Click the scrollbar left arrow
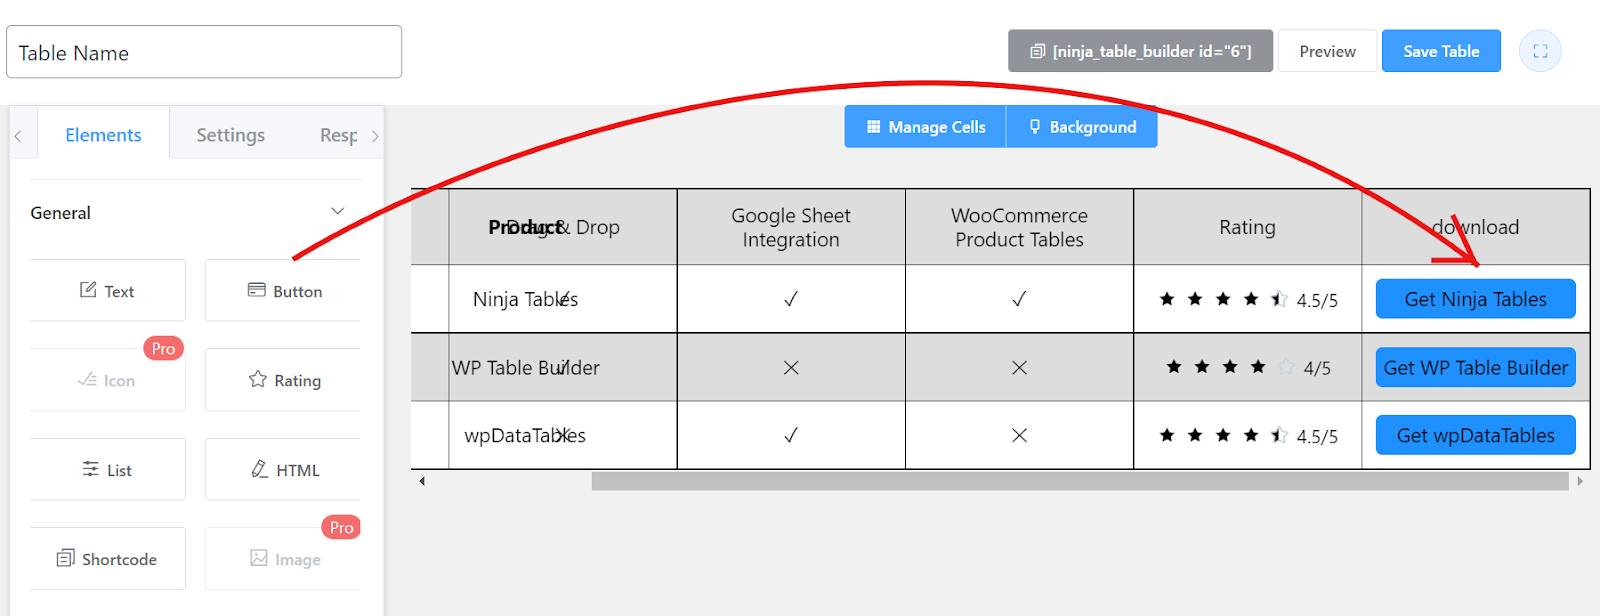Viewport: 1600px width, 616px height. pyautogui.click(x=422, y=481)
